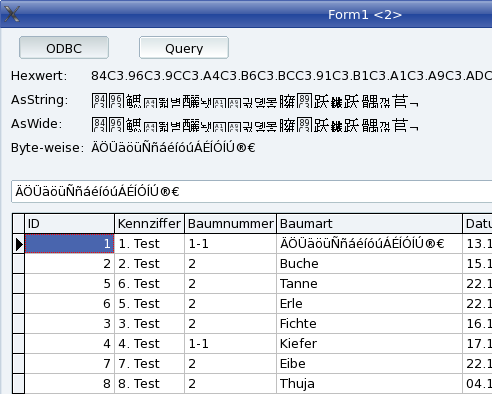Select the Baumart column header
The width and height of the screenshot is (492, 394).
(369, 224)
